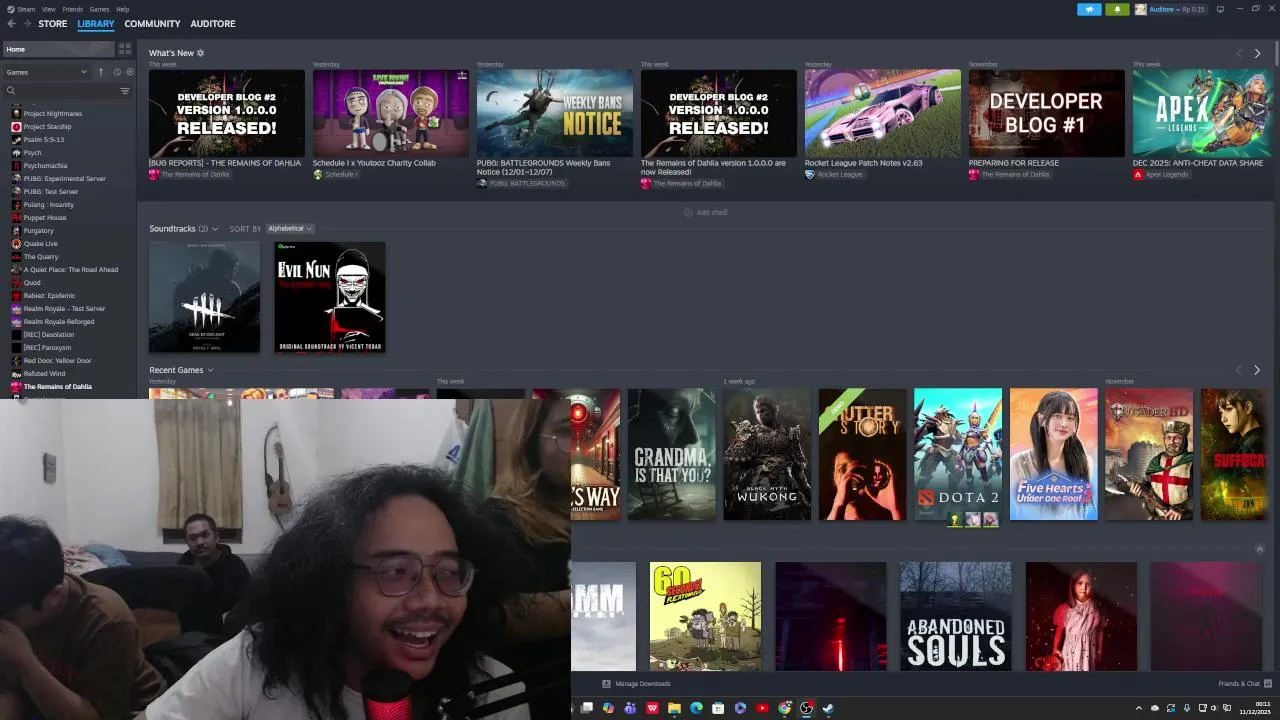Open OBS Studio in the taskbar
This screenshot has width=1280, height=720.
pos(806,708)
